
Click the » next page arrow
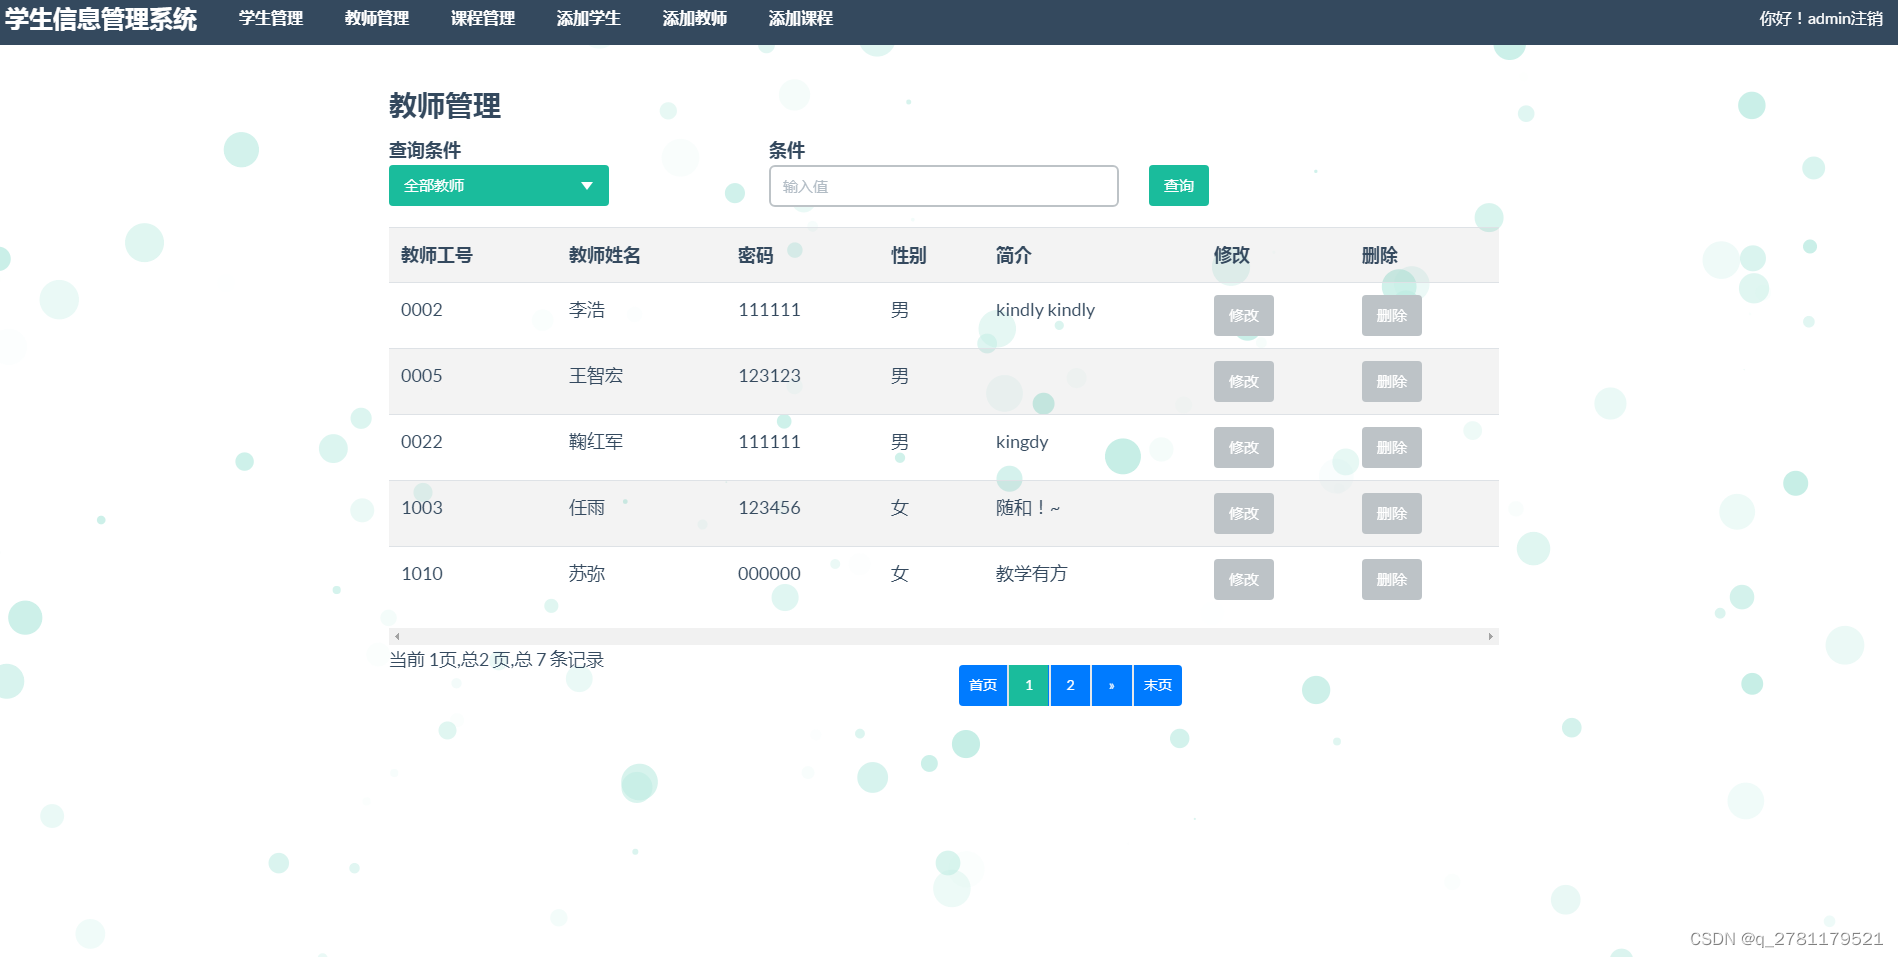coord(1112,686)
